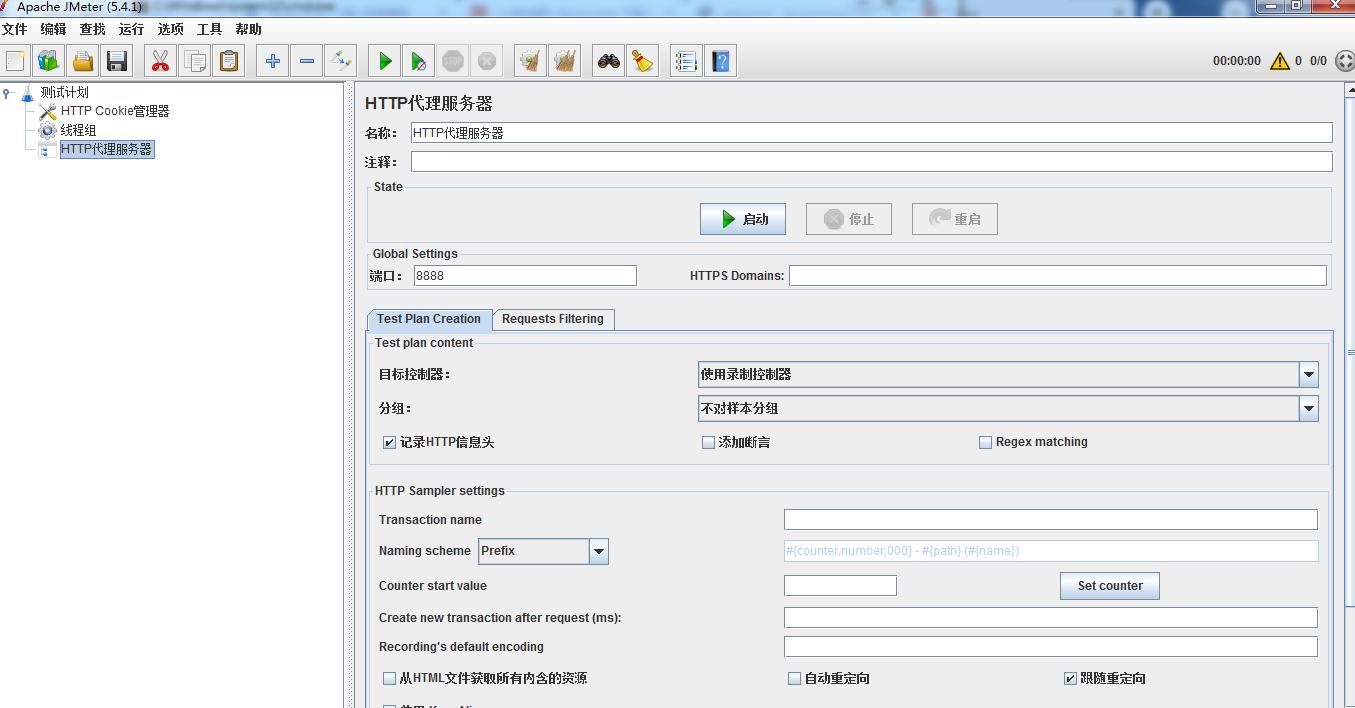1355x708 pixels.
Task: Click the HTTPS Domains input field
Action: tap(1058, 275)
